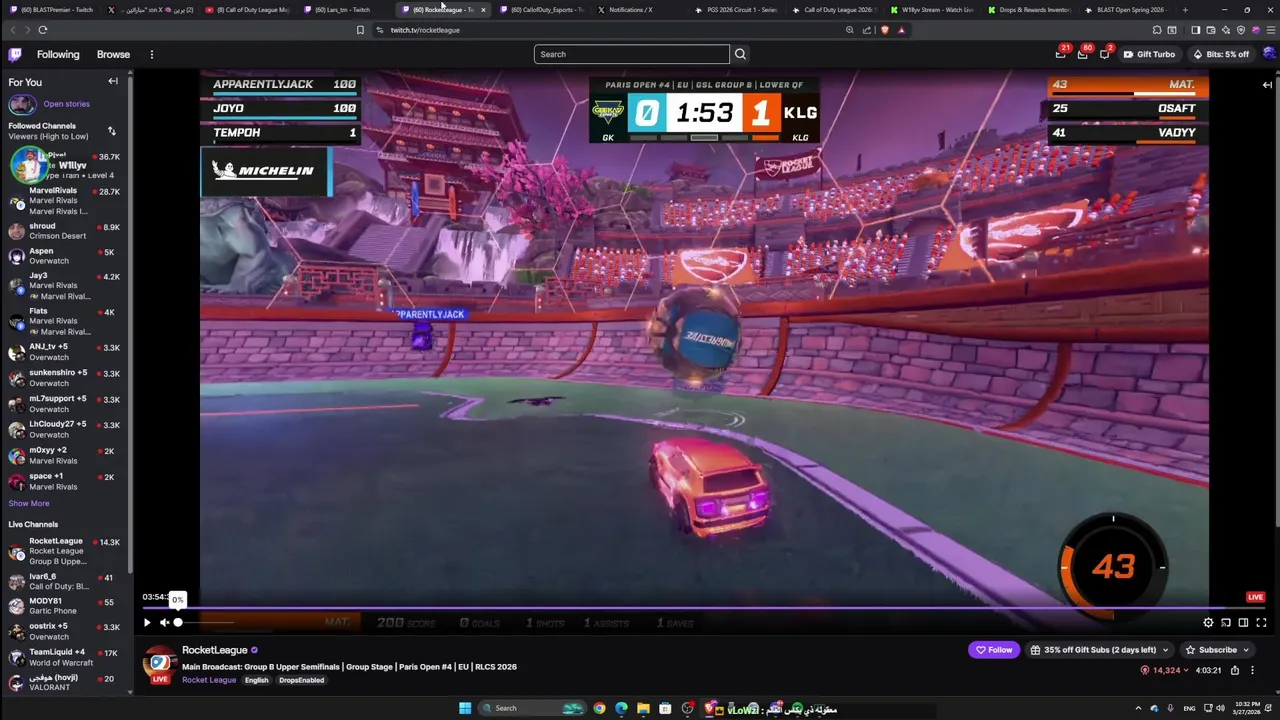Click the Twitch search input field
1280x720 pixels.
pos(632,54)
